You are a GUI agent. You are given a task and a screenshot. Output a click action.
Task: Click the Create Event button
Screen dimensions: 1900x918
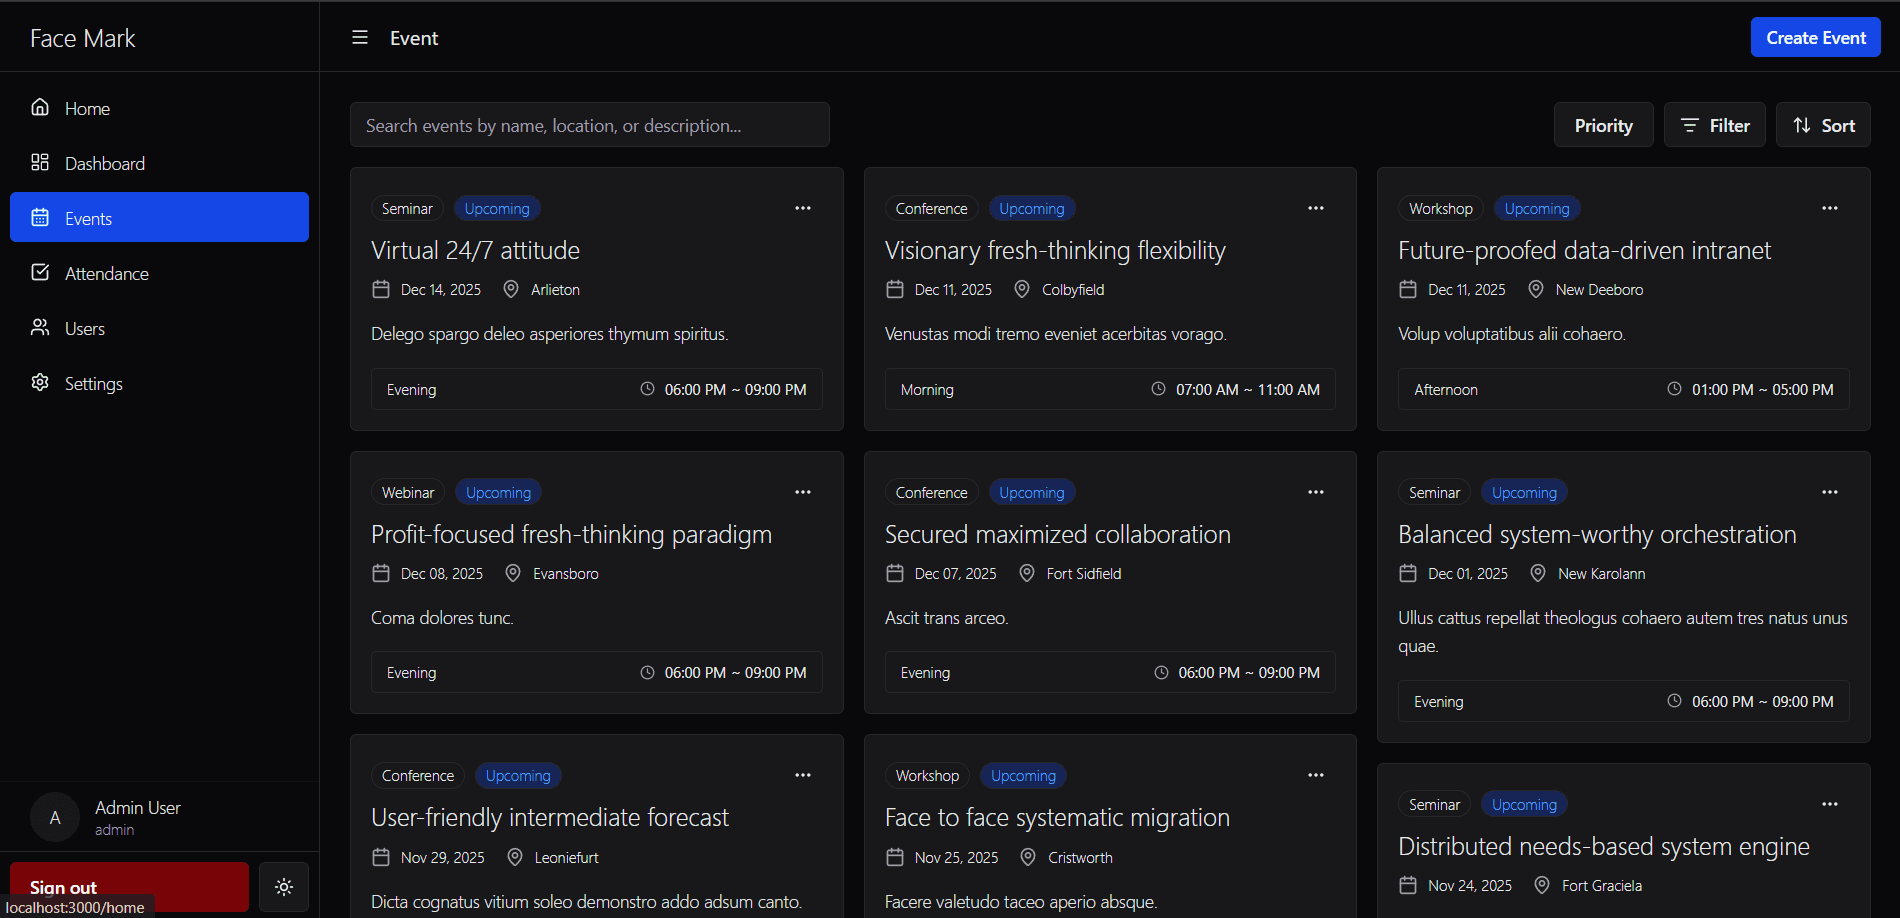tap(1815, 37)
